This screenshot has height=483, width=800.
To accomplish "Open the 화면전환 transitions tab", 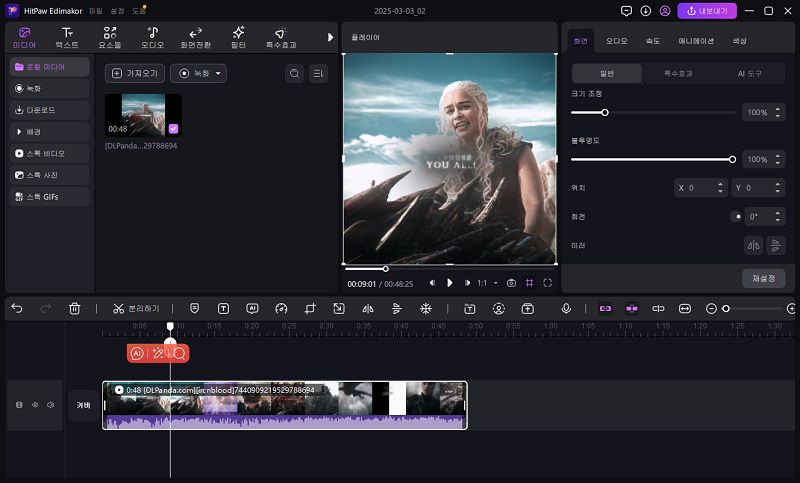I will 195,38.
